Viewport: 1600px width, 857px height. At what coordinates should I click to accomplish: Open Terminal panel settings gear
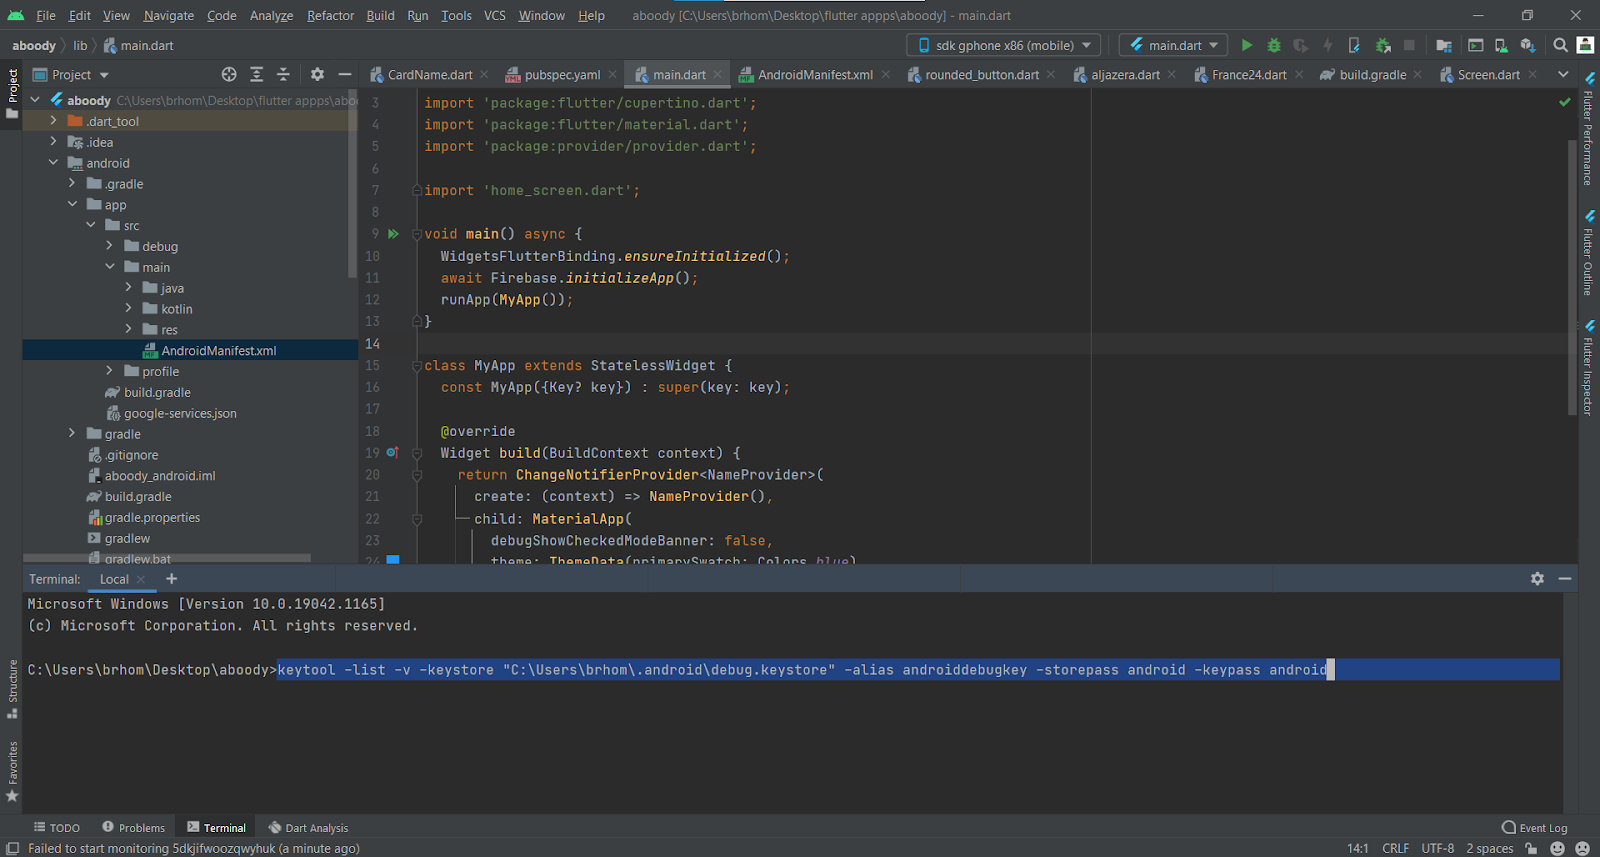point(1537,579)
